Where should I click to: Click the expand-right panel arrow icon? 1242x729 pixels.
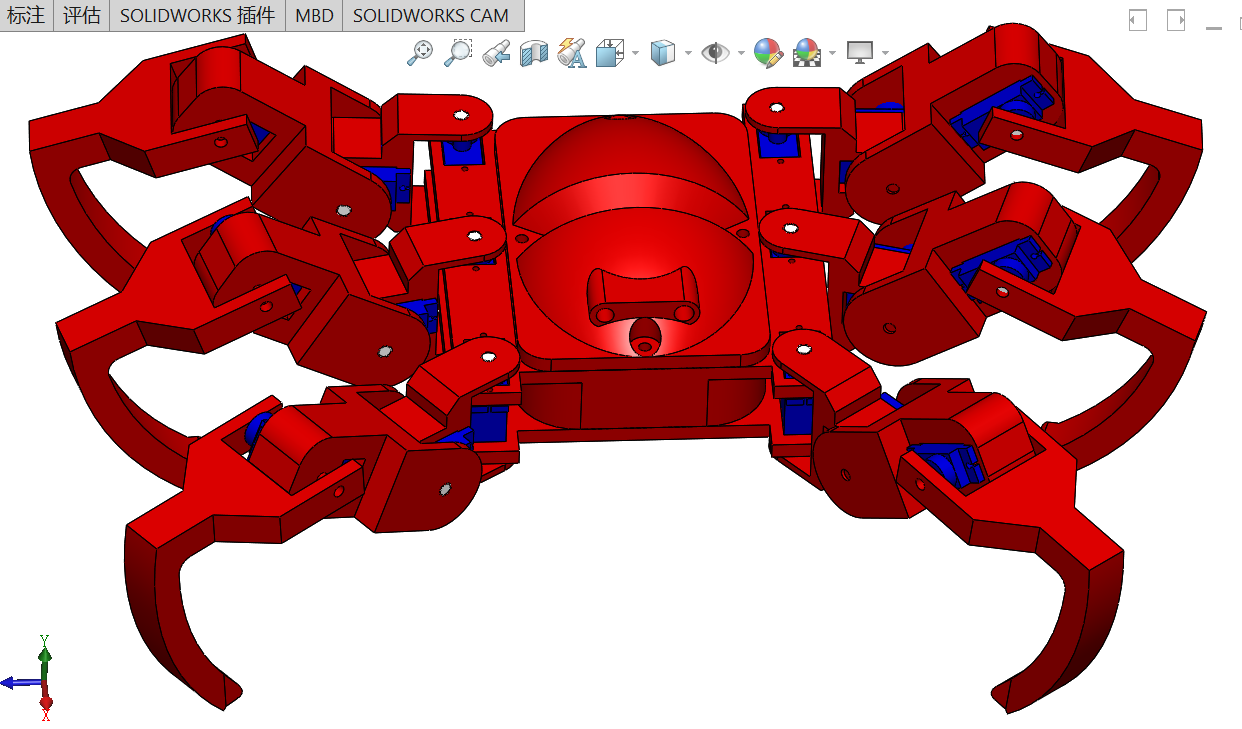pyautogui.click(x=1176, y=20)
